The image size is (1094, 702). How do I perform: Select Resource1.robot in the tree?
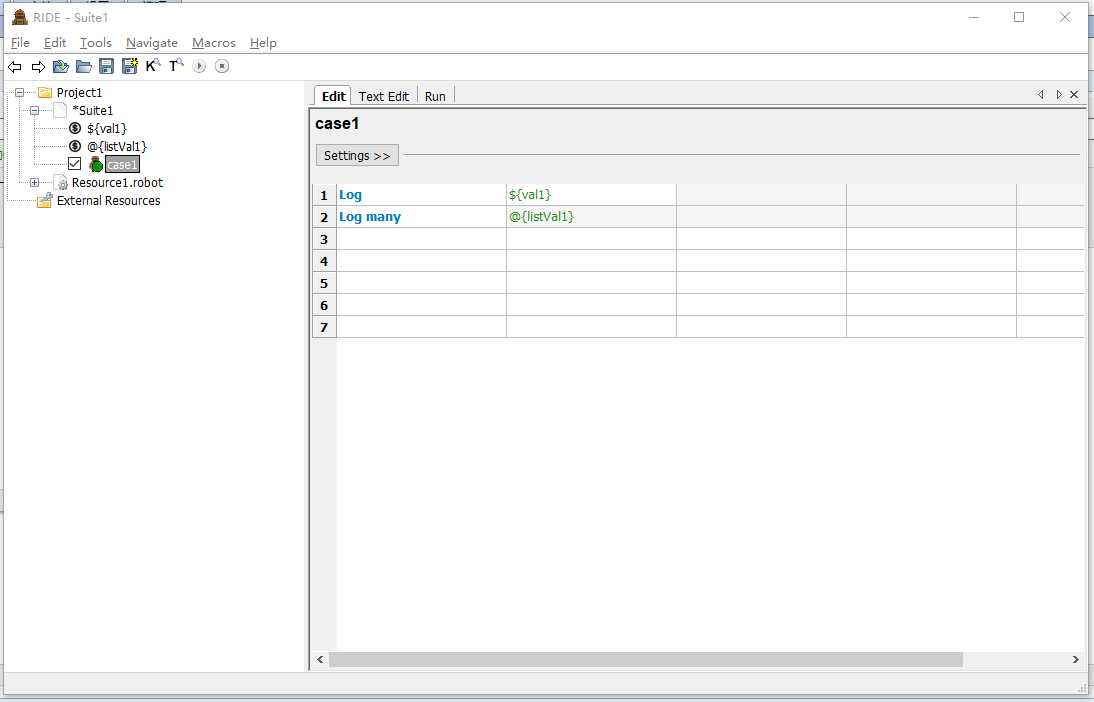pyautogui.click(x=117, y=183)
